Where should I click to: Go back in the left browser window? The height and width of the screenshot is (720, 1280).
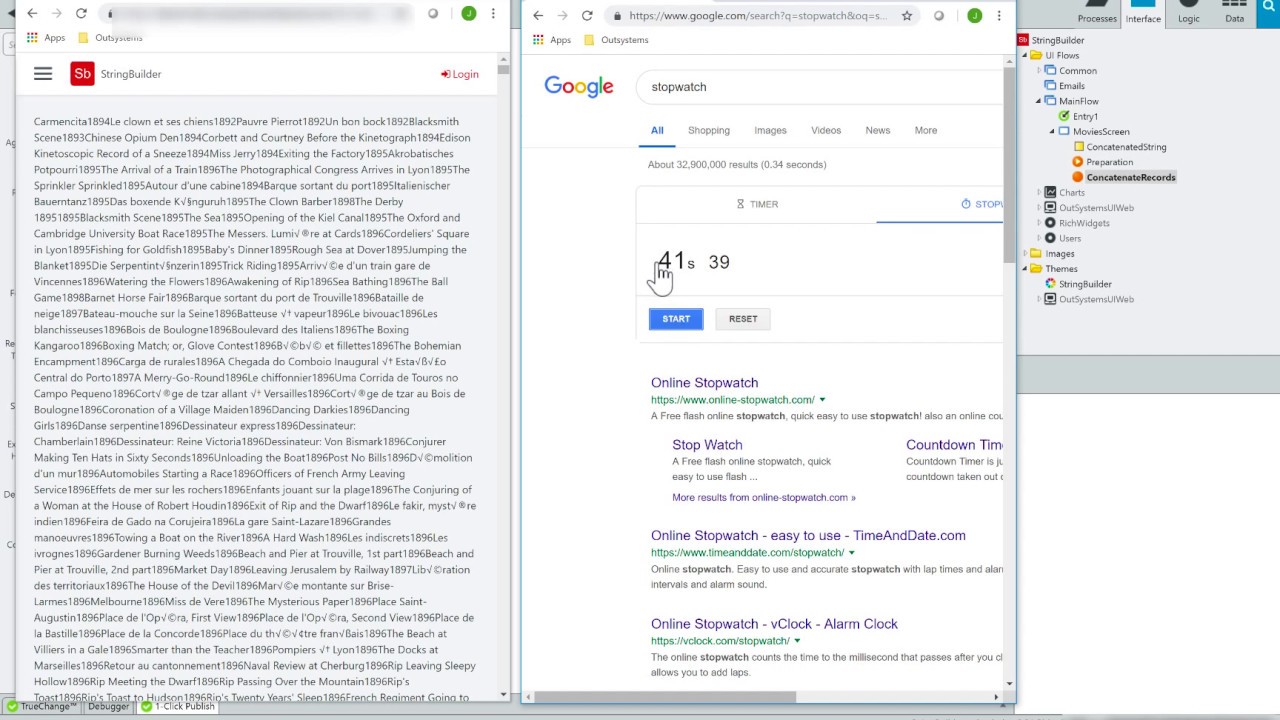tap(32, 14)
